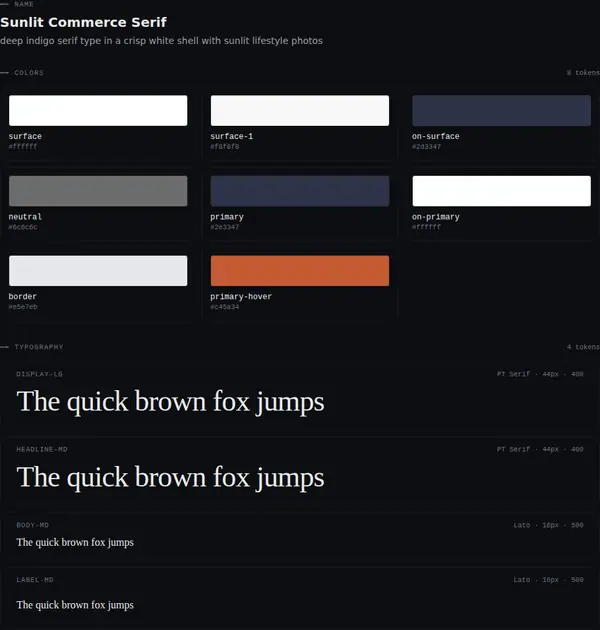Choose the neutral gray swatch
Viewport: 600px width, 630px height.
(98, 191)
